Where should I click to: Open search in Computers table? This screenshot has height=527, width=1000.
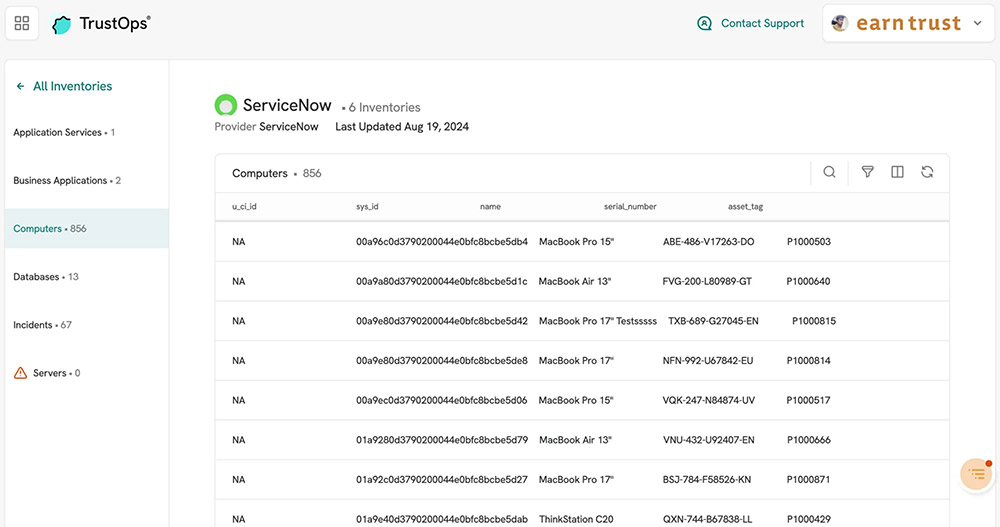829,172
